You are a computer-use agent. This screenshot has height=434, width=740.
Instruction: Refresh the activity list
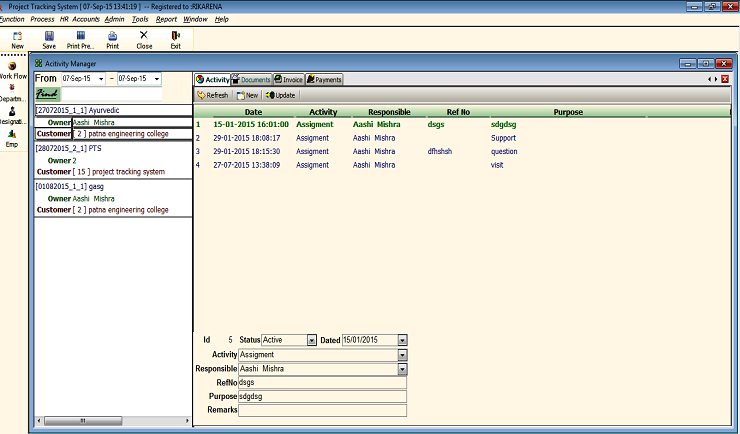click(212, 95)
